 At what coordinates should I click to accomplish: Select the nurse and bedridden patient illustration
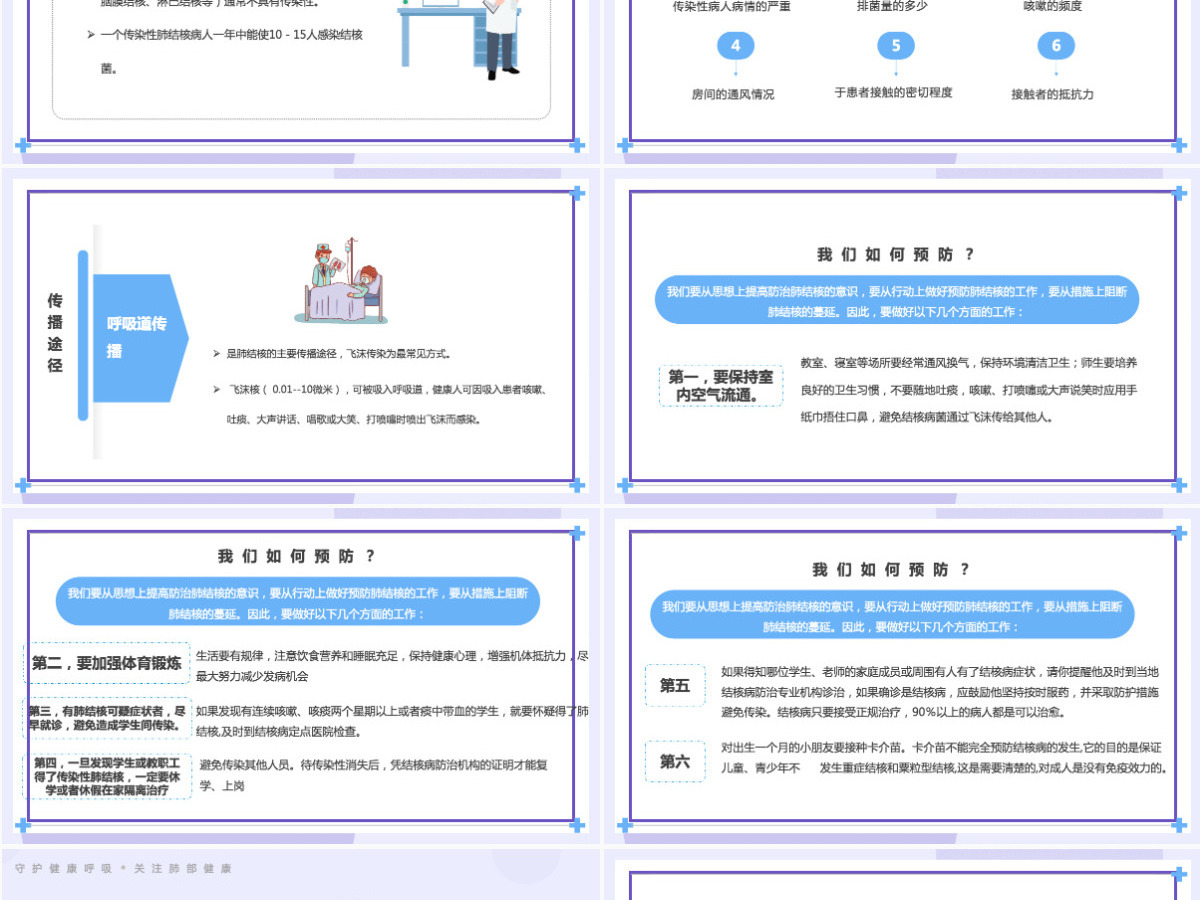click(340, 280)
